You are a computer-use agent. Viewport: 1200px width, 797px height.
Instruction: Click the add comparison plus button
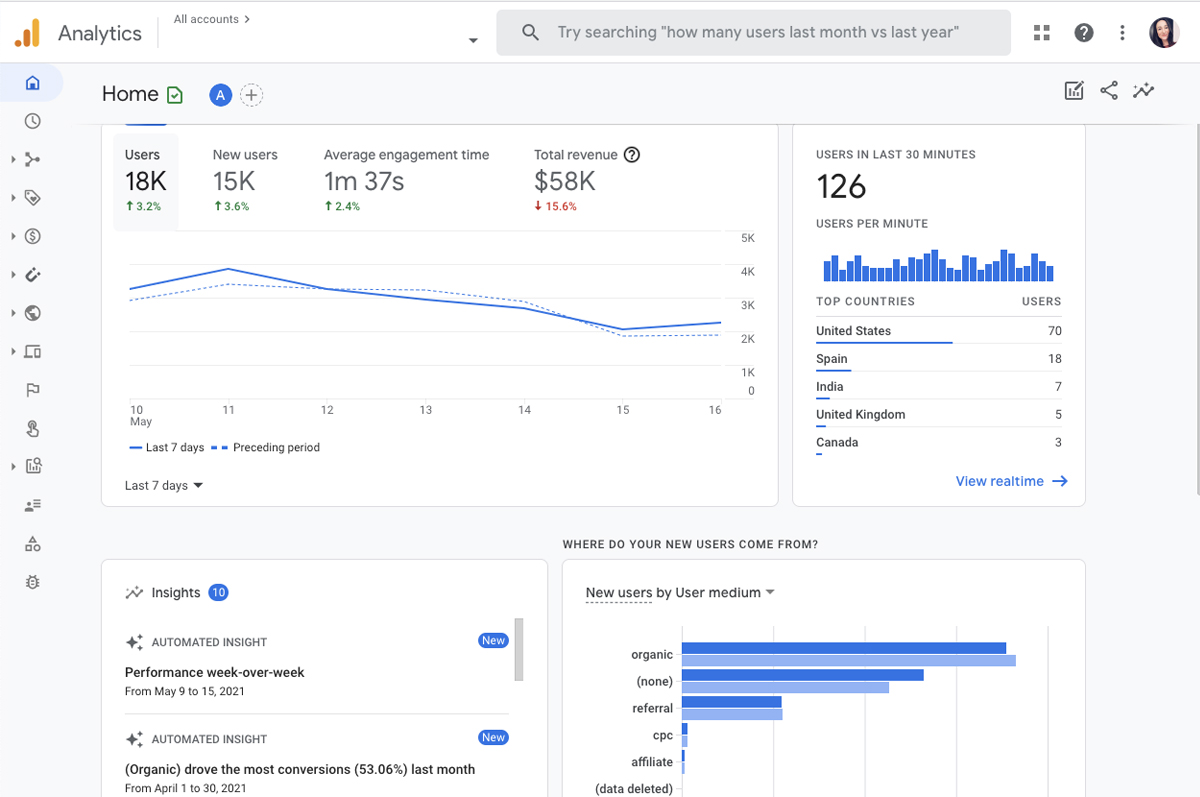(251, 95)
